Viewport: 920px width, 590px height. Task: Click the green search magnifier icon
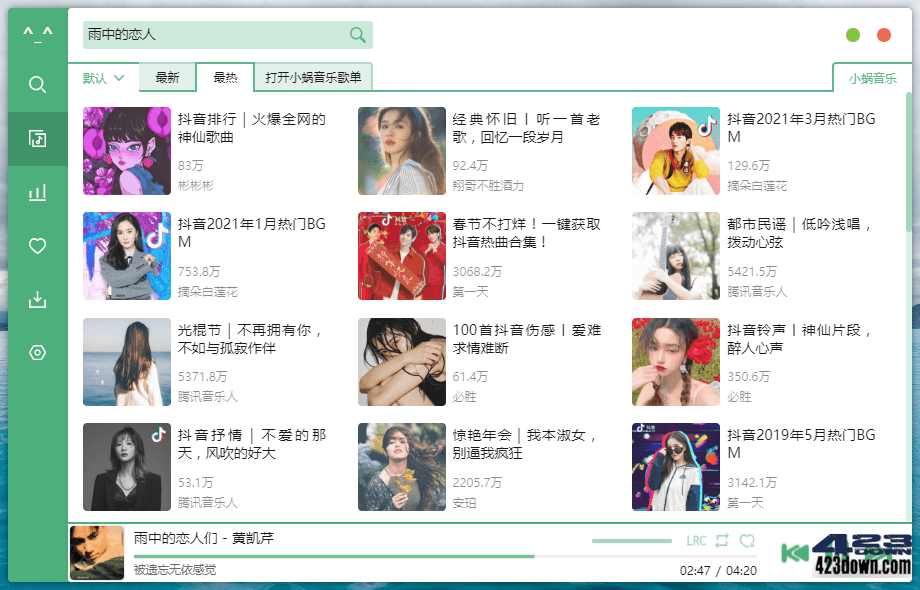357,34
